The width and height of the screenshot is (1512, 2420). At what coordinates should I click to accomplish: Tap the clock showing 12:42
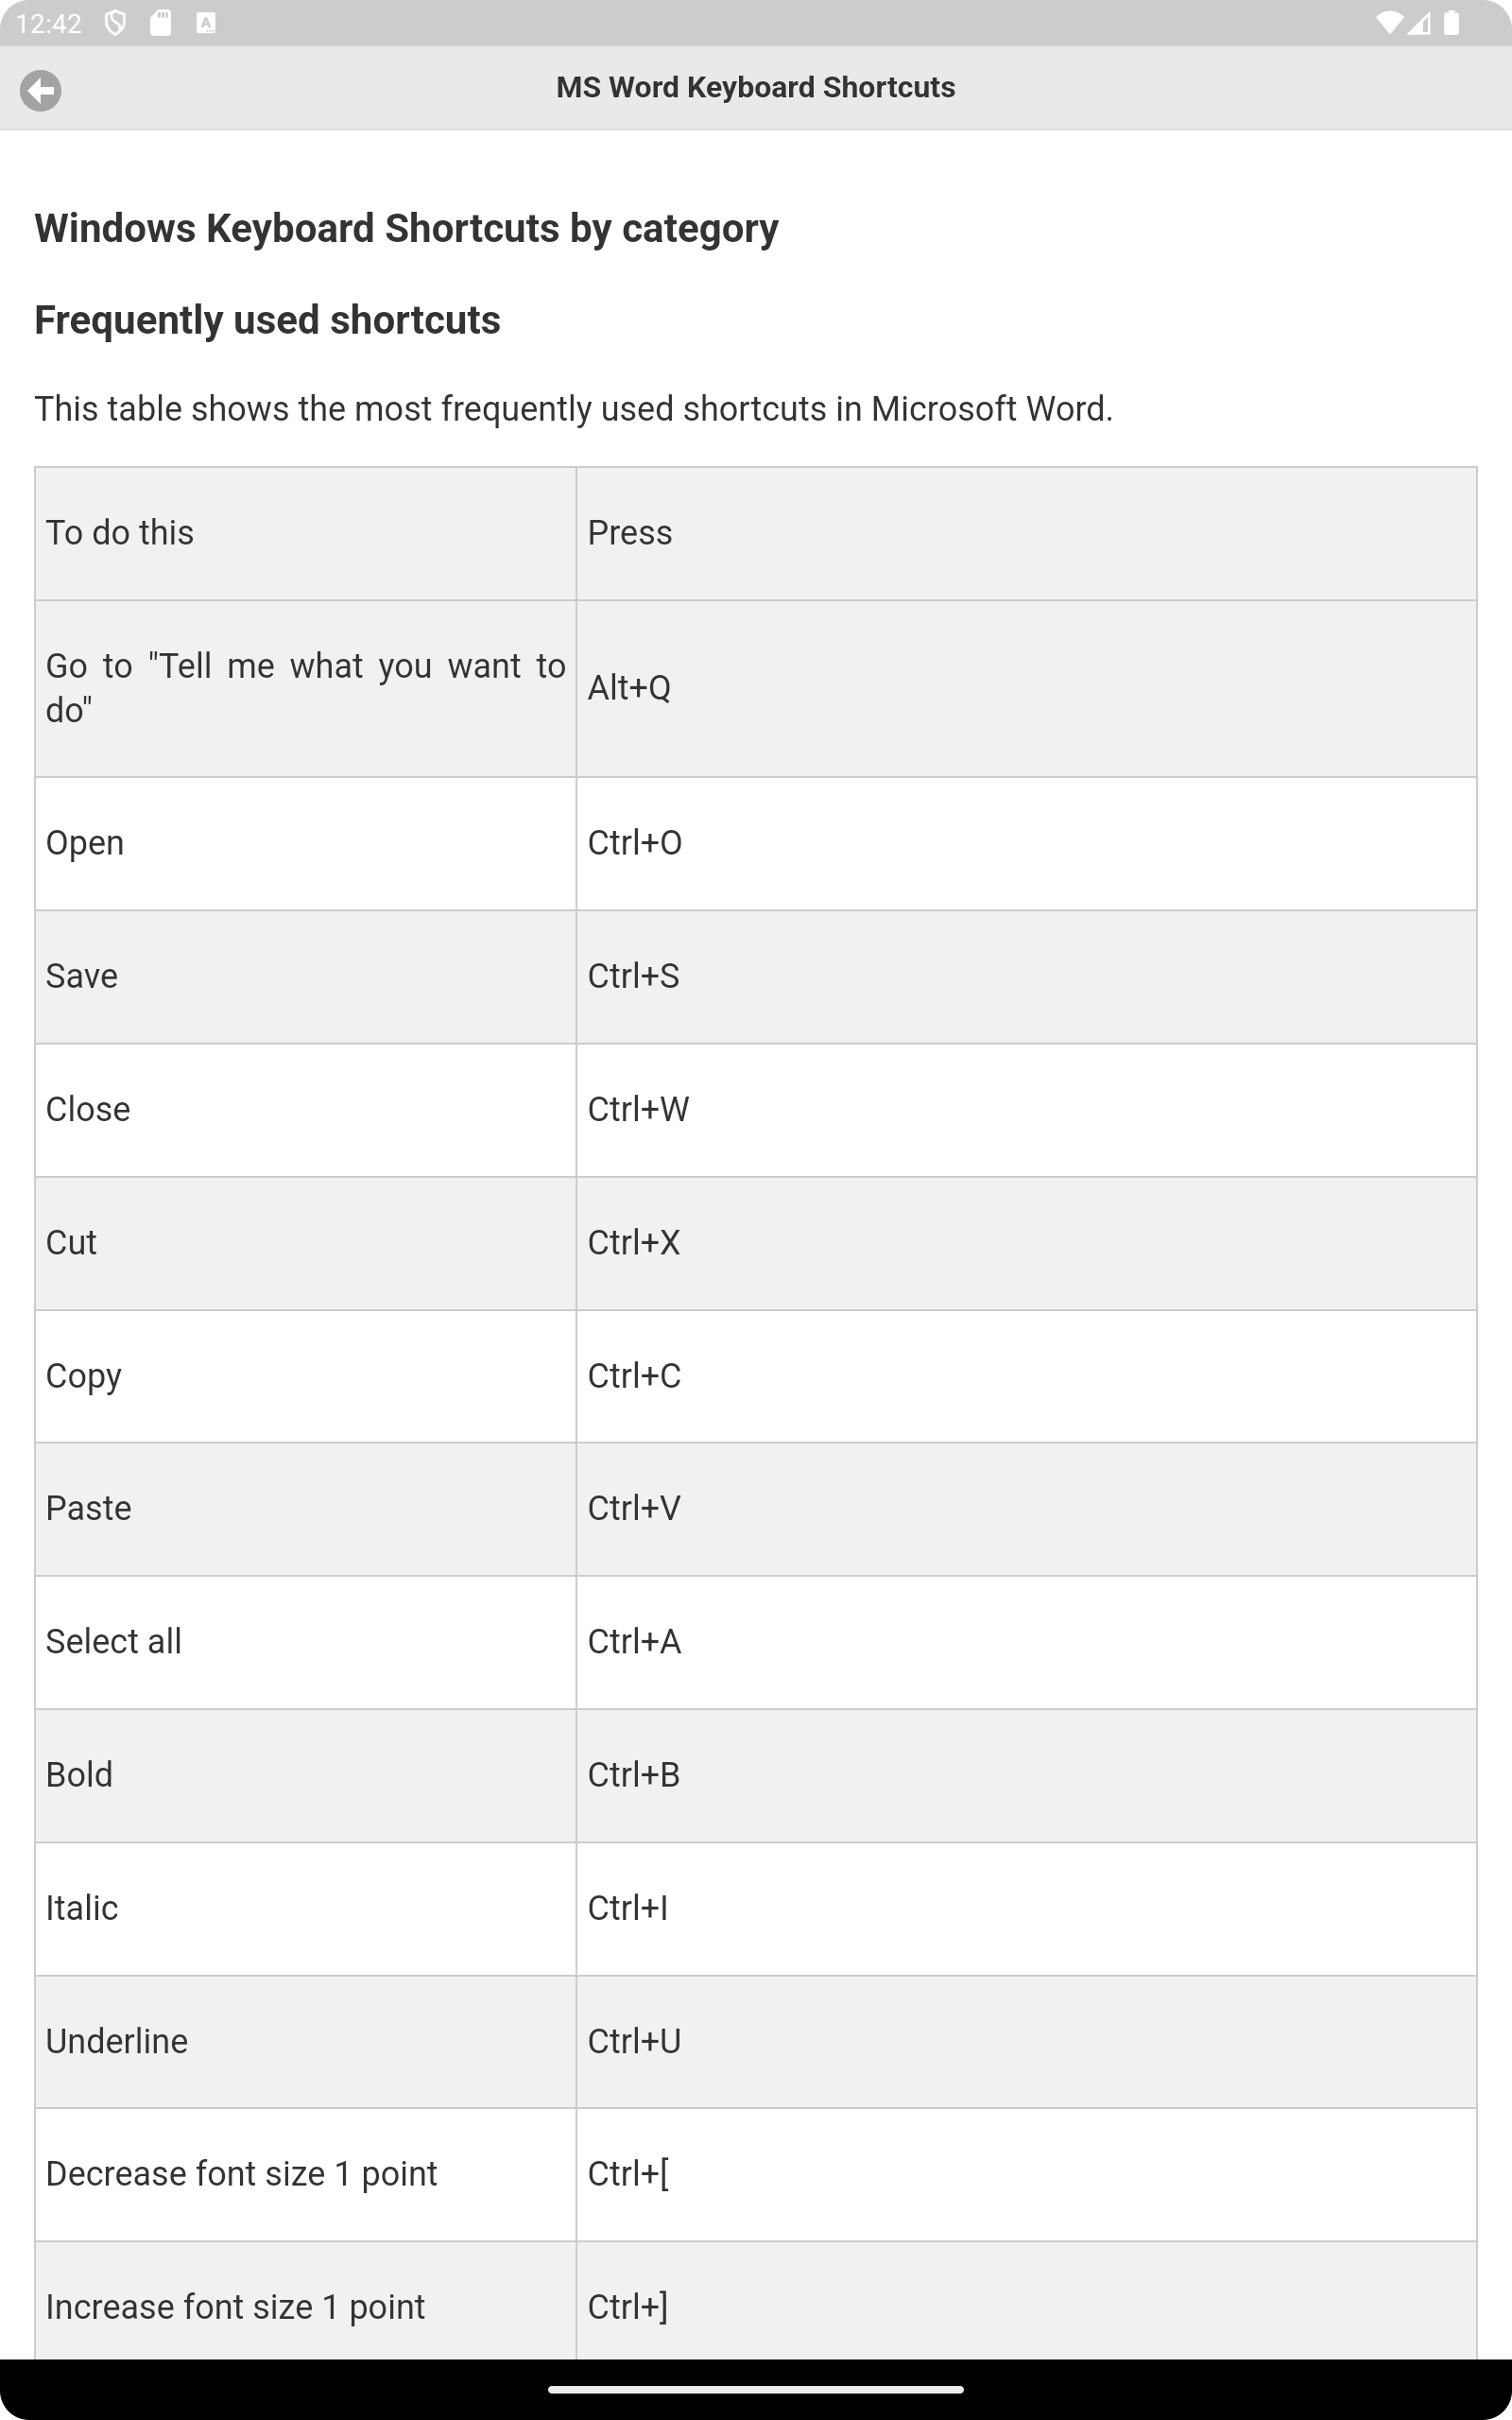point(49,23)
